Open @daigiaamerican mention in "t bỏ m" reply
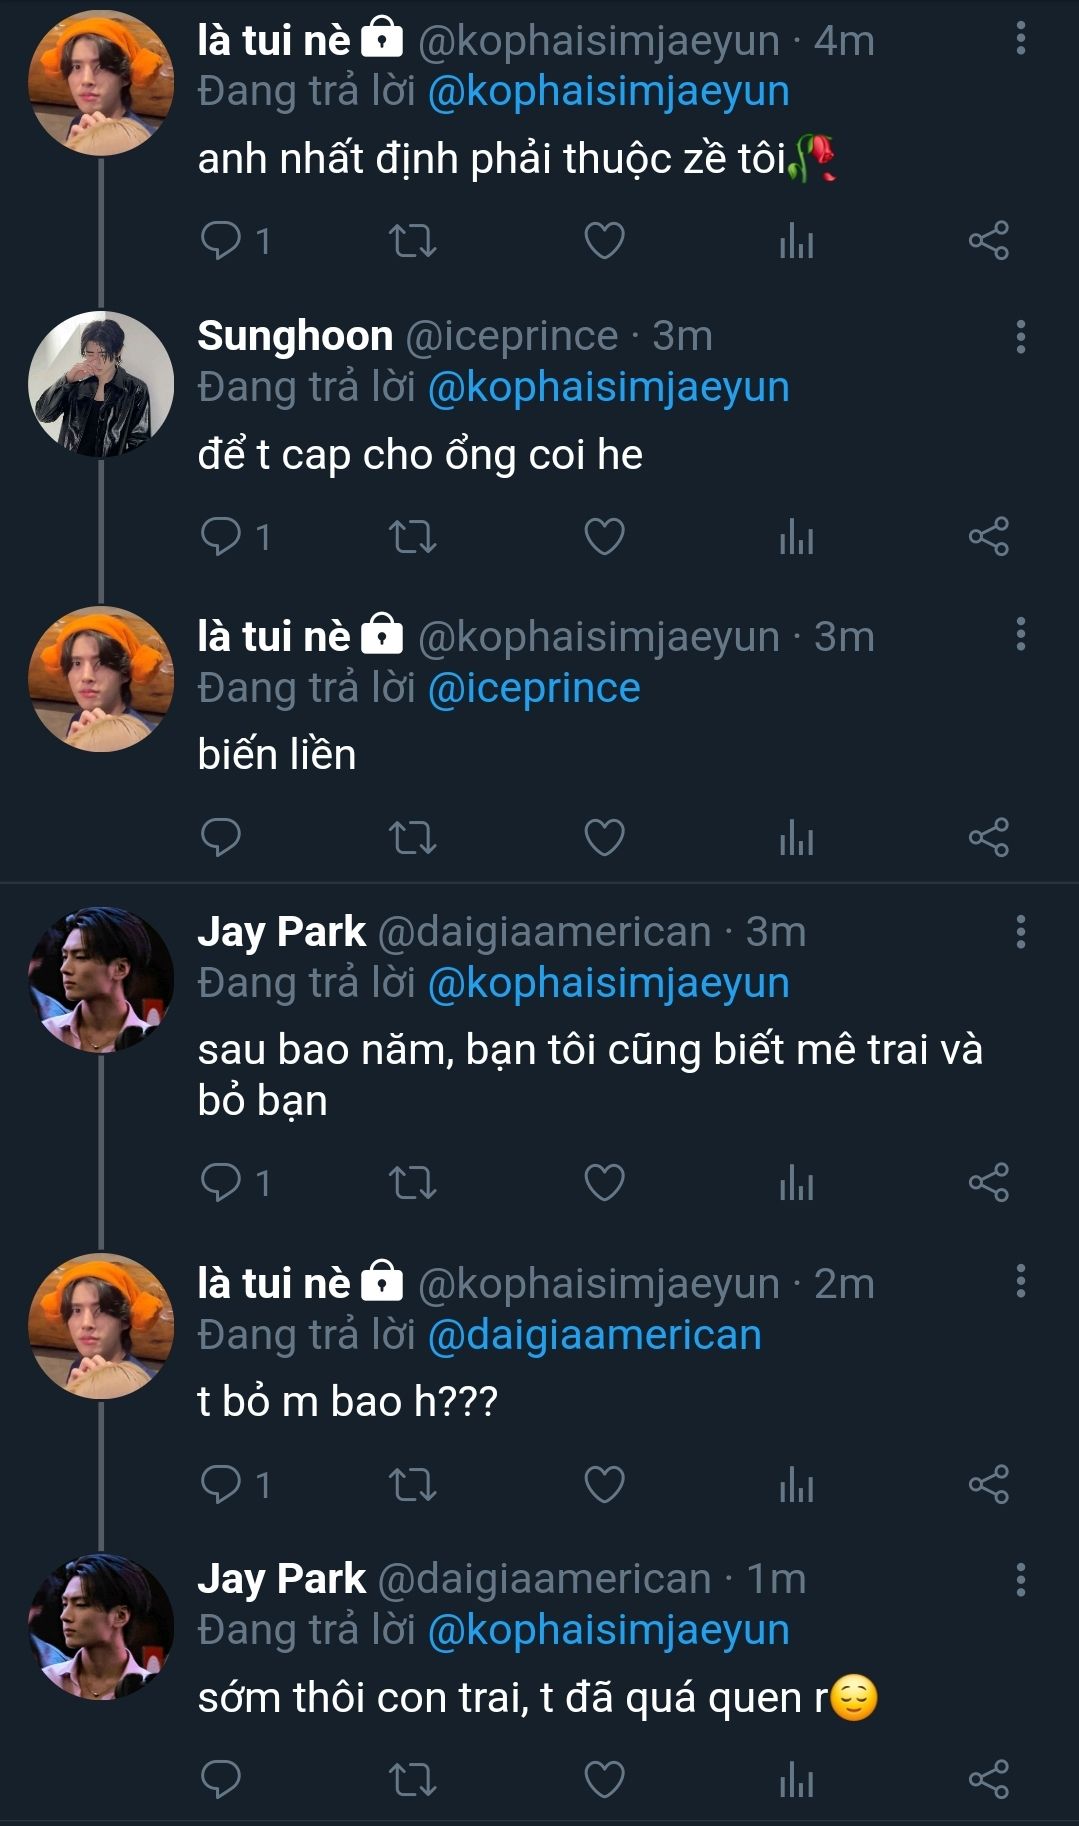This screenshot has height=1826, width=1079. tap(594, 1335)
